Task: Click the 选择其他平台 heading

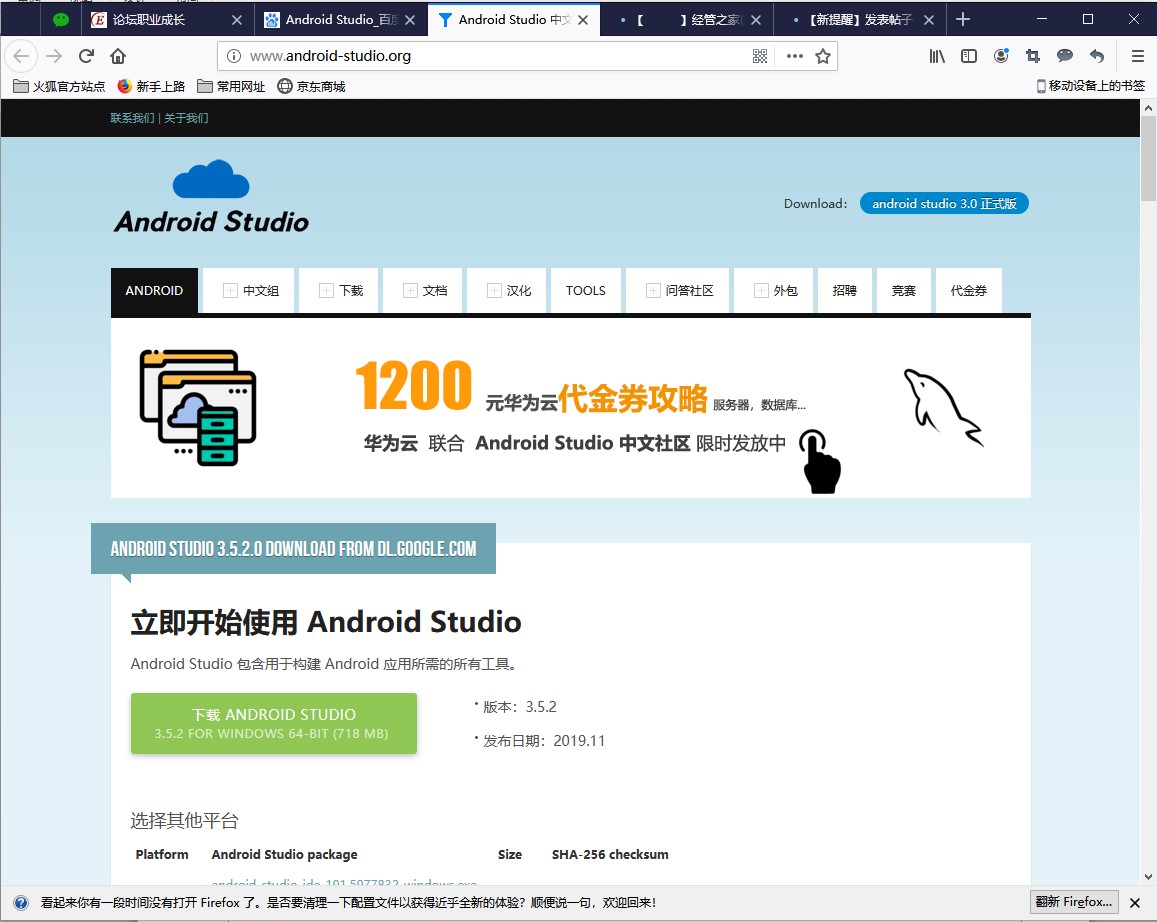Action: click(184, 820)
